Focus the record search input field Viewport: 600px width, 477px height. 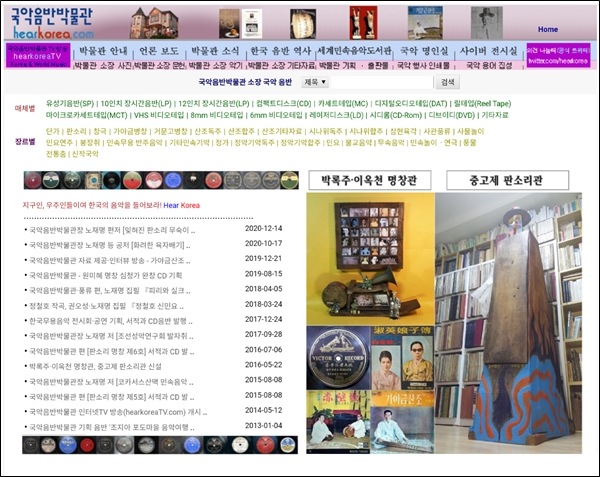click(x=382, y=82)
